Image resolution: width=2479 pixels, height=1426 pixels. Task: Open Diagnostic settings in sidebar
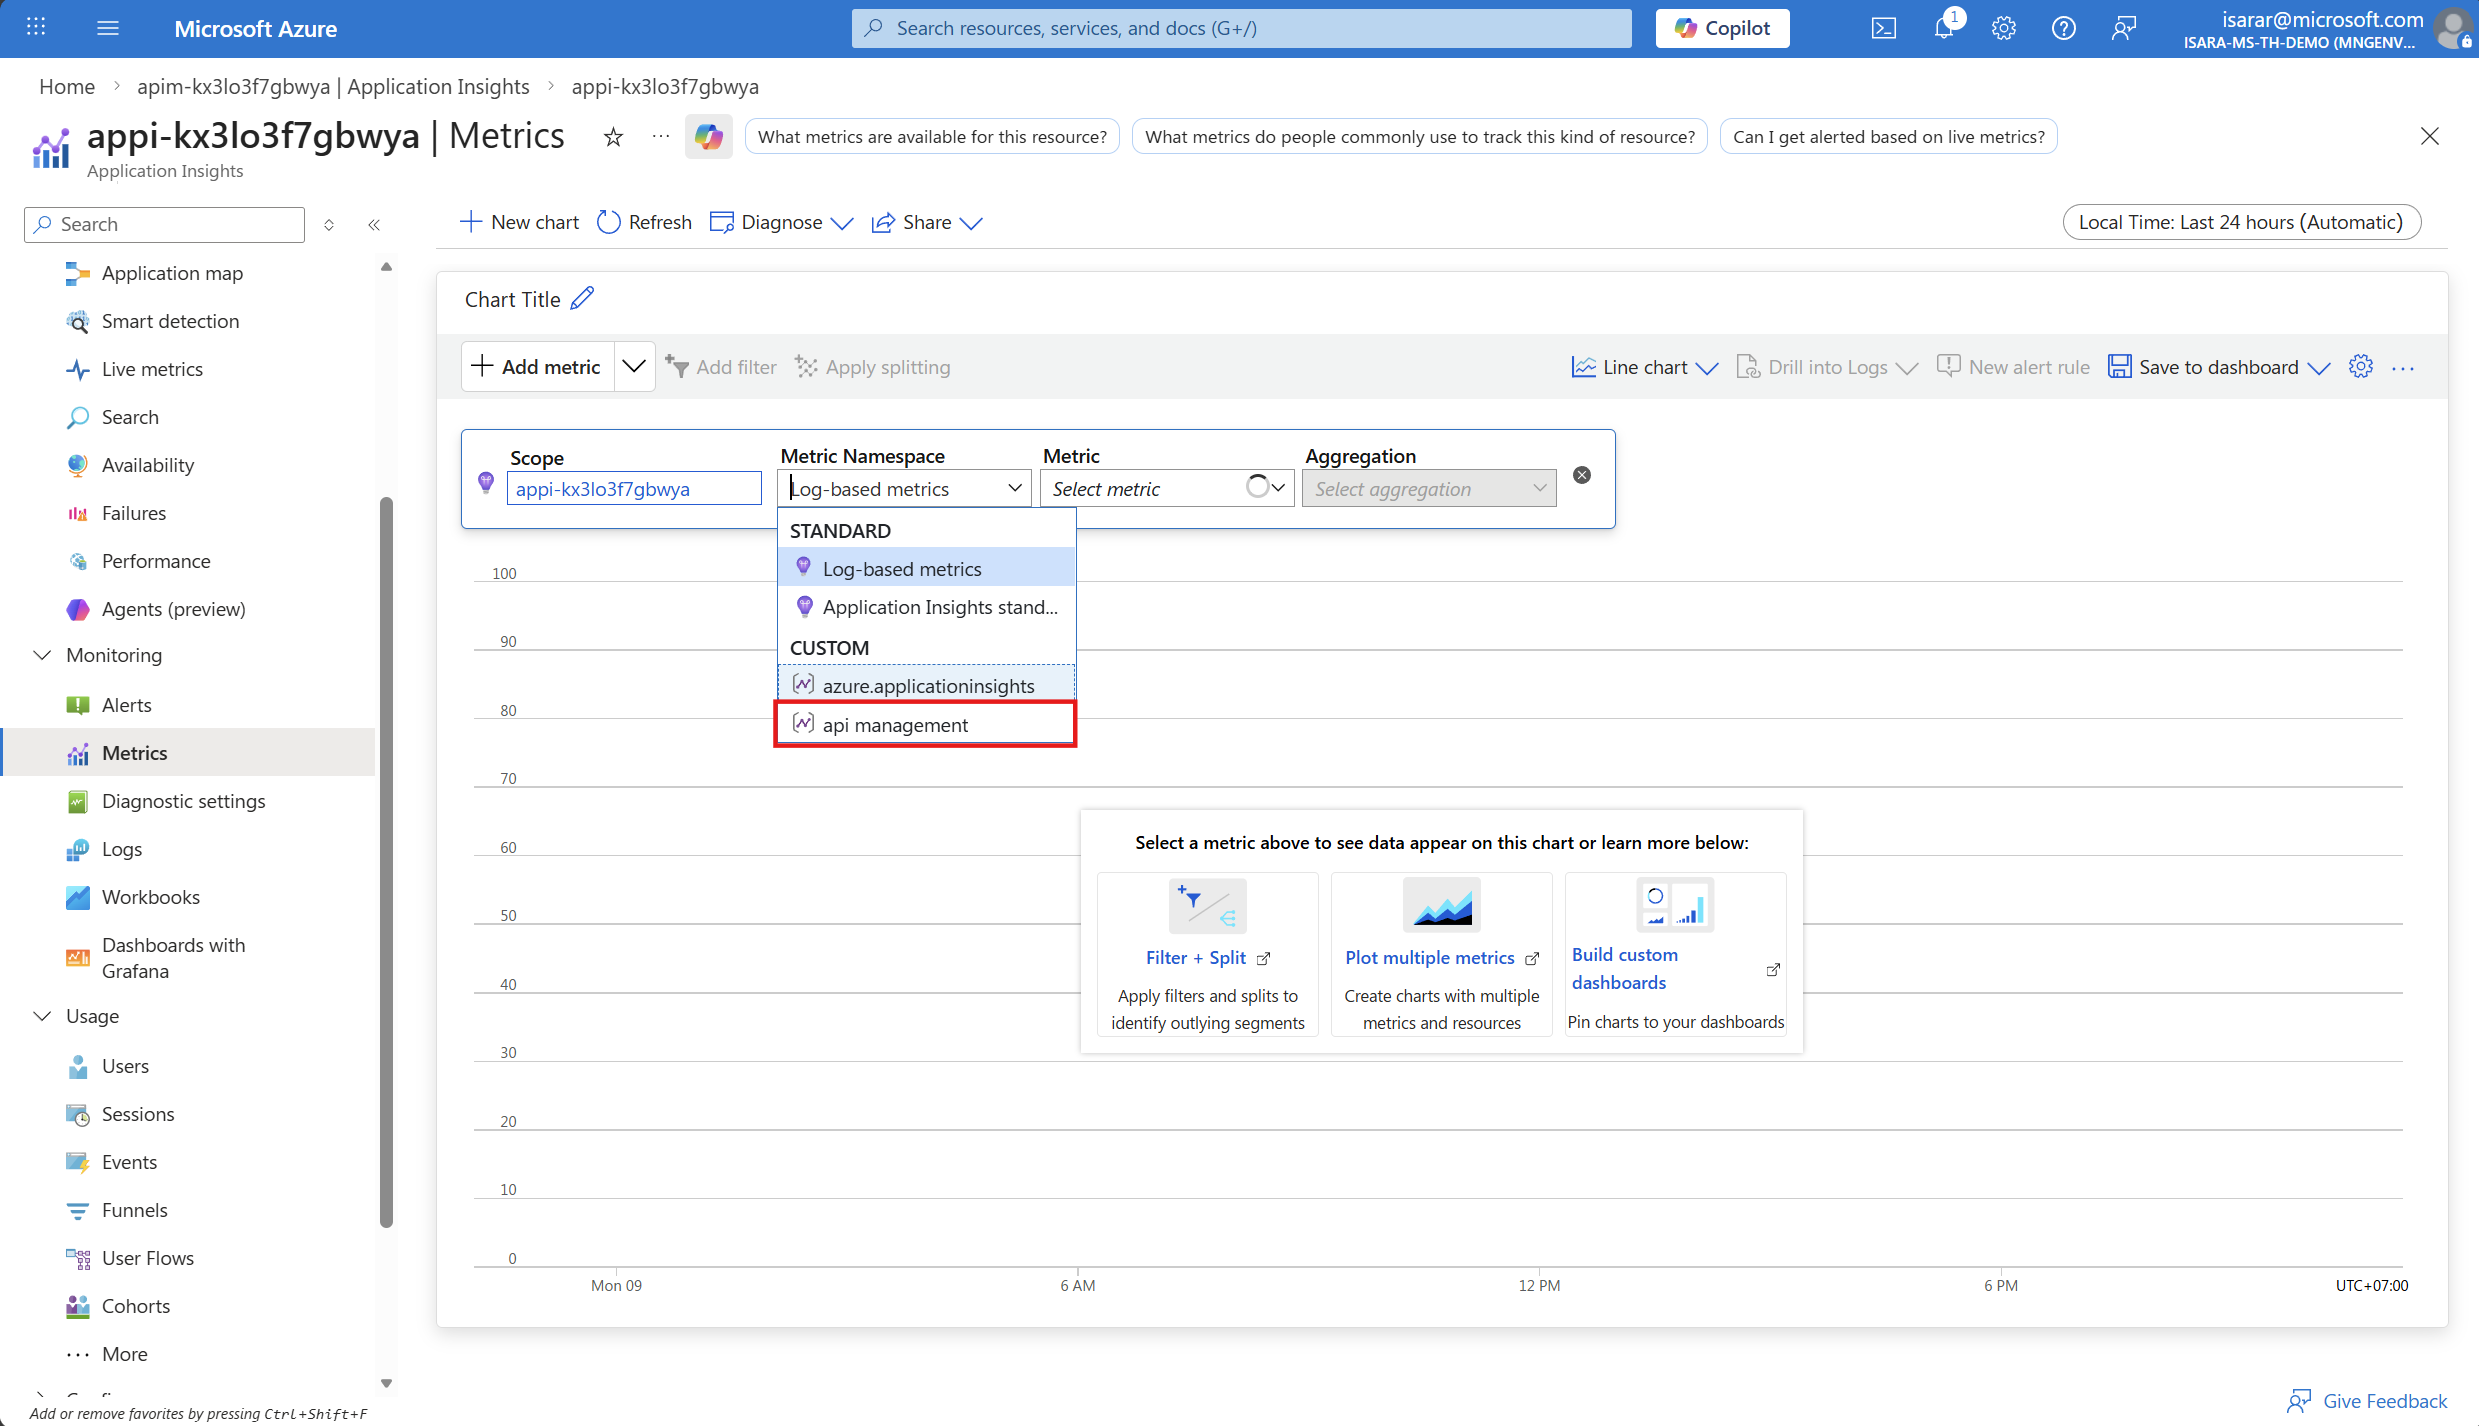click(x=183, y=801)
